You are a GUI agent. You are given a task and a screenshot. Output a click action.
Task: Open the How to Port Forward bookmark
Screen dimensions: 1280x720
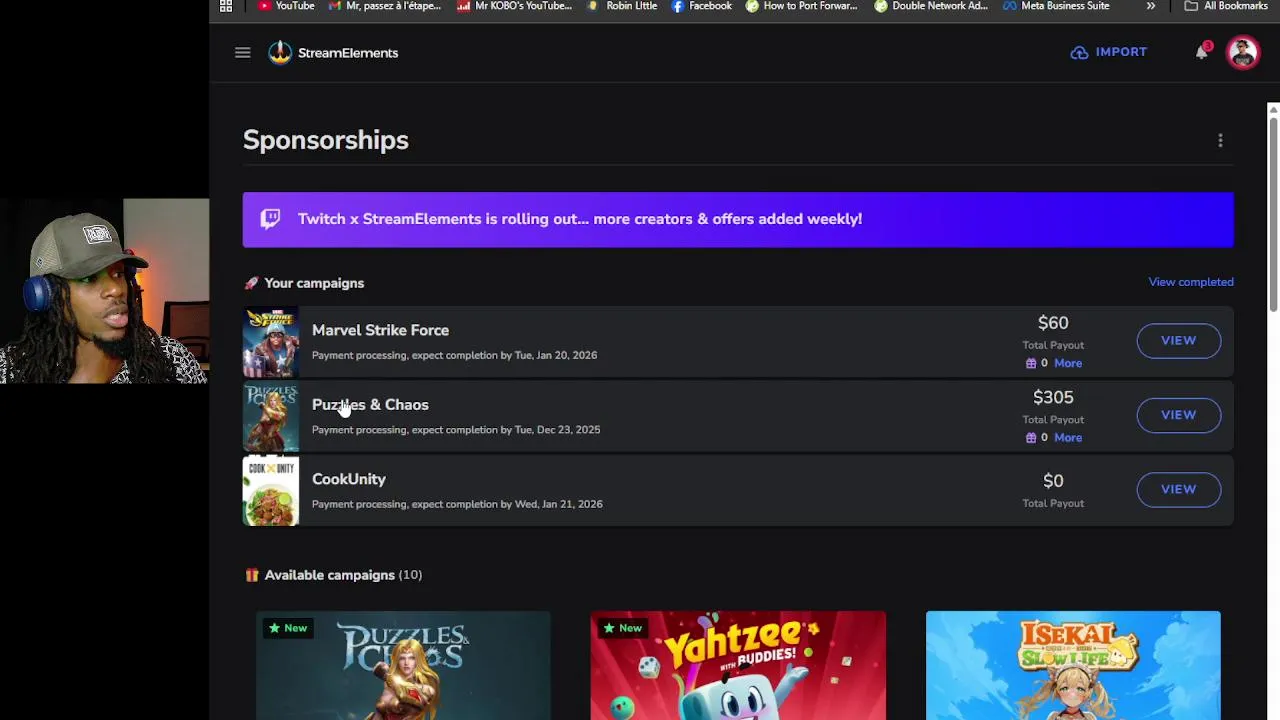point(801,6)
